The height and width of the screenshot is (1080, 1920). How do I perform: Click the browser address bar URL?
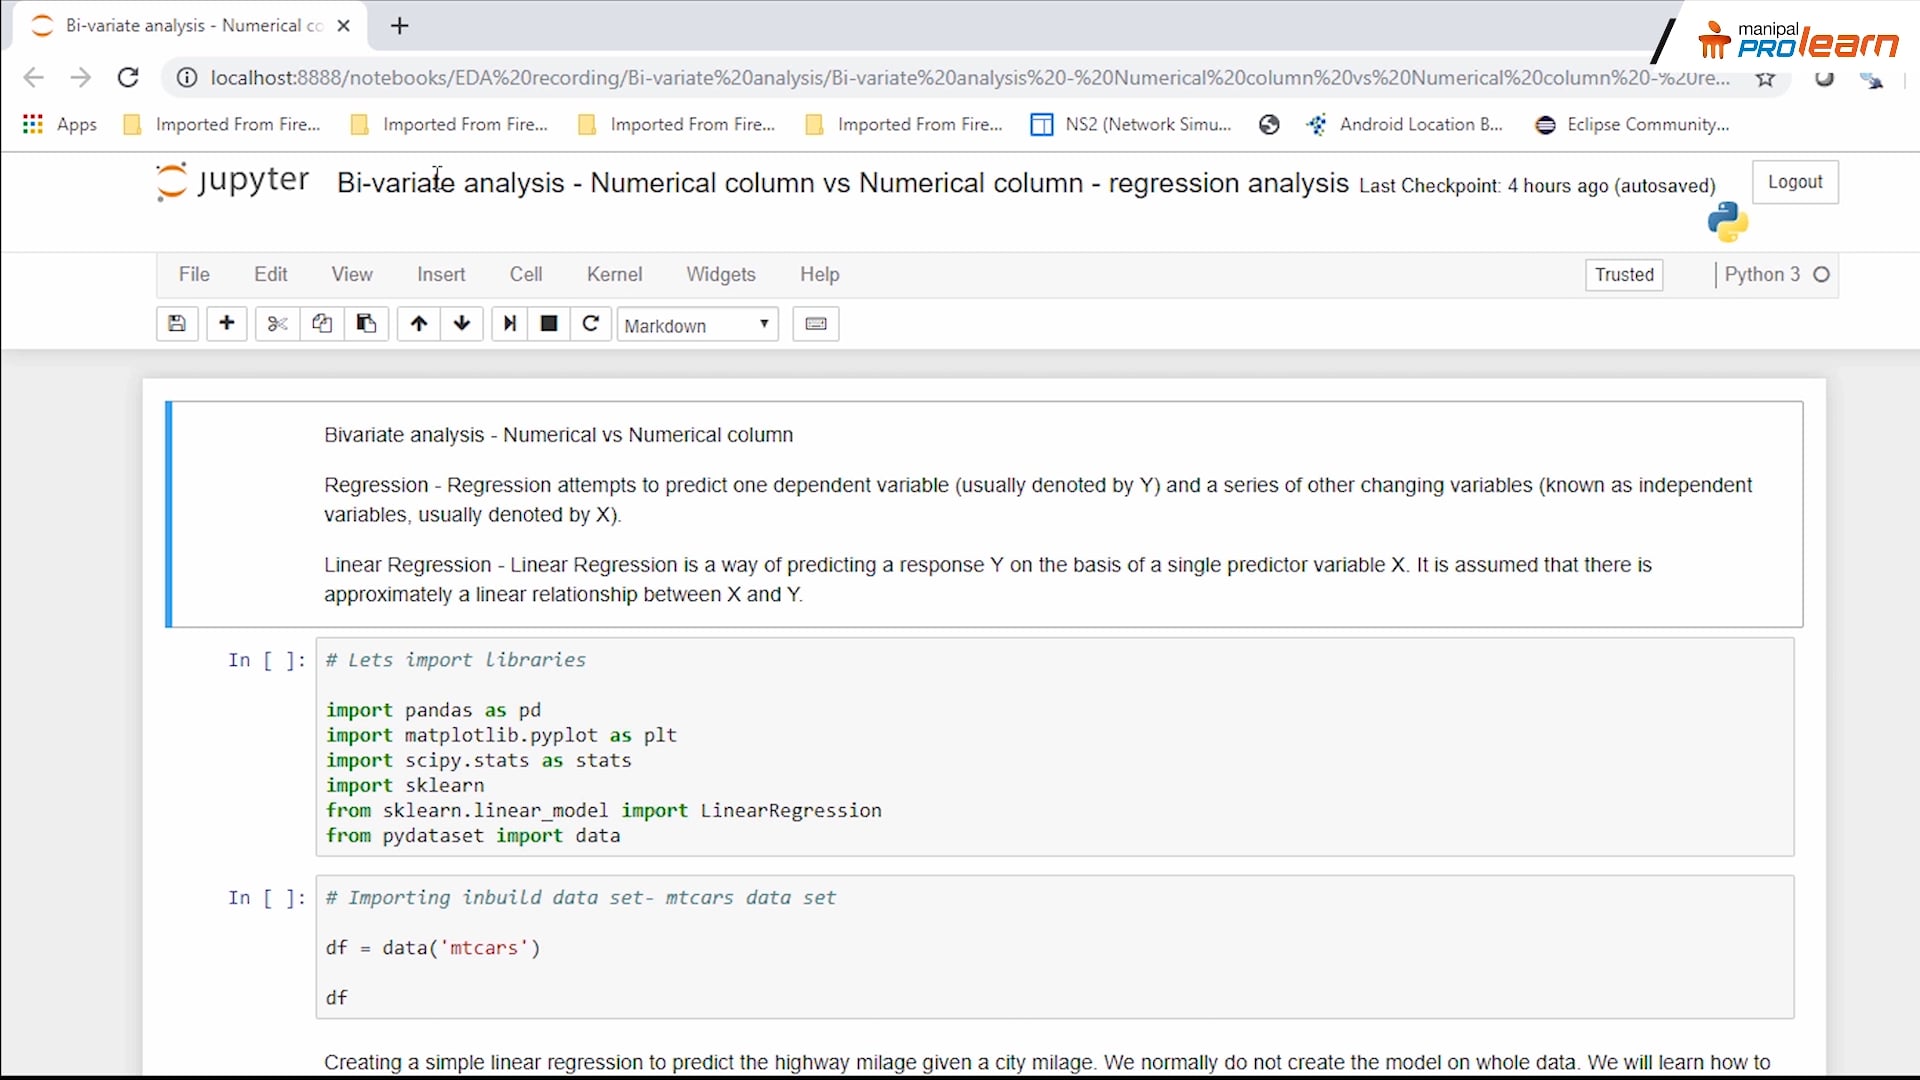969,78
